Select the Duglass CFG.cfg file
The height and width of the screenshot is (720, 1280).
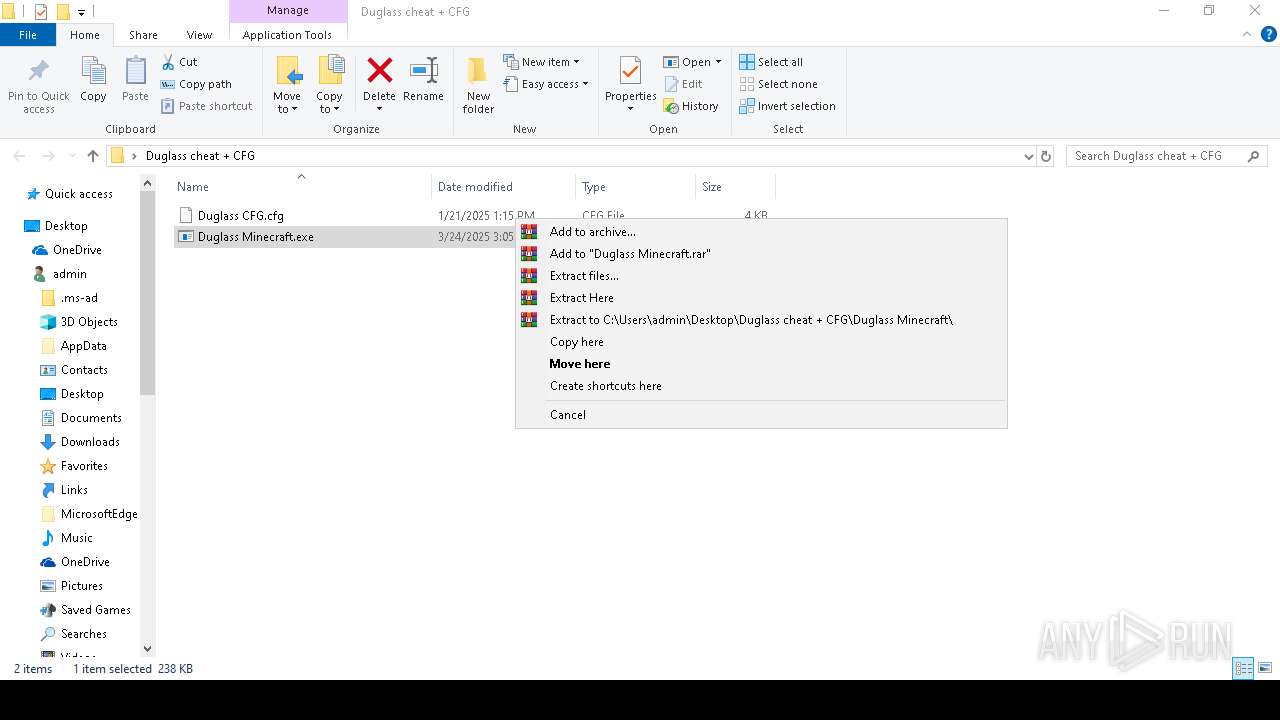(240, 215)
